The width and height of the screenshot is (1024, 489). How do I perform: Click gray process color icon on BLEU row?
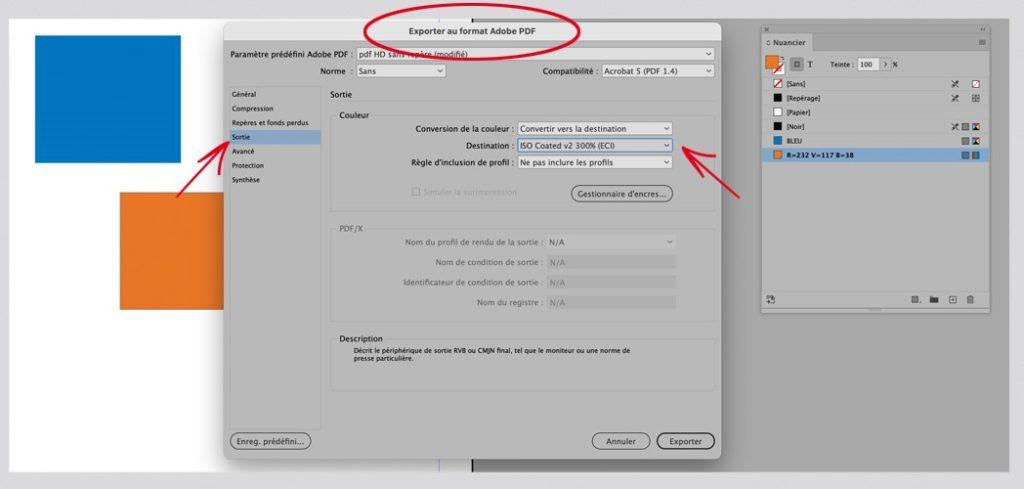click(965, 141)
